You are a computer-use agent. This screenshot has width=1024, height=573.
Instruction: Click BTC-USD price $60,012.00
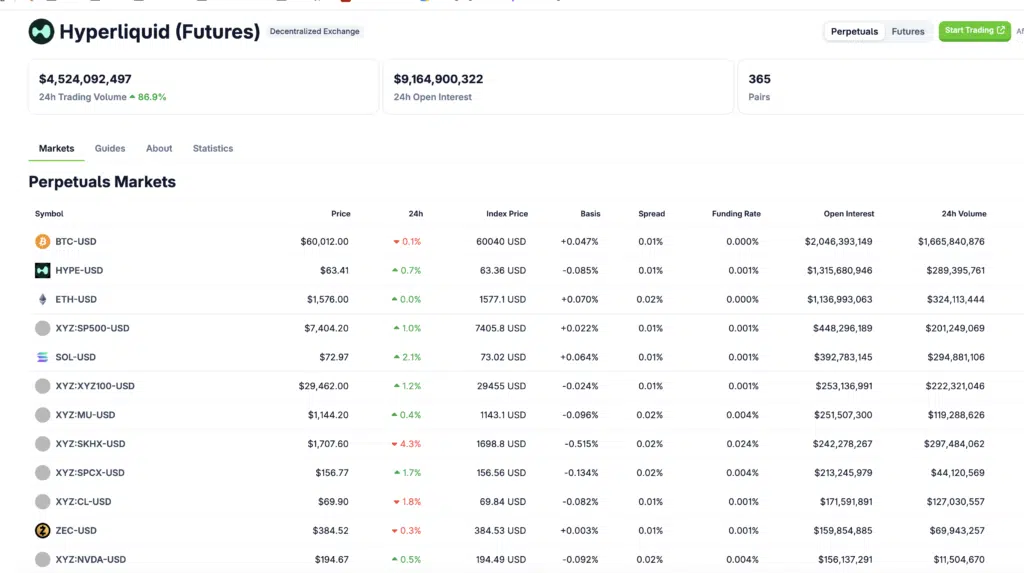coord(324,242)
